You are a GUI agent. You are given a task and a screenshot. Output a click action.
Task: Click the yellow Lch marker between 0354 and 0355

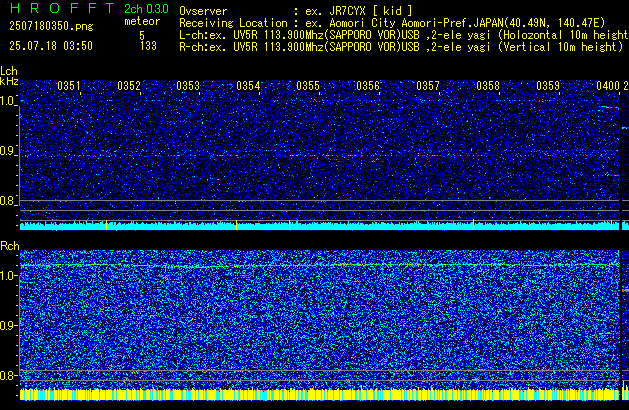(x=290, y=225)
